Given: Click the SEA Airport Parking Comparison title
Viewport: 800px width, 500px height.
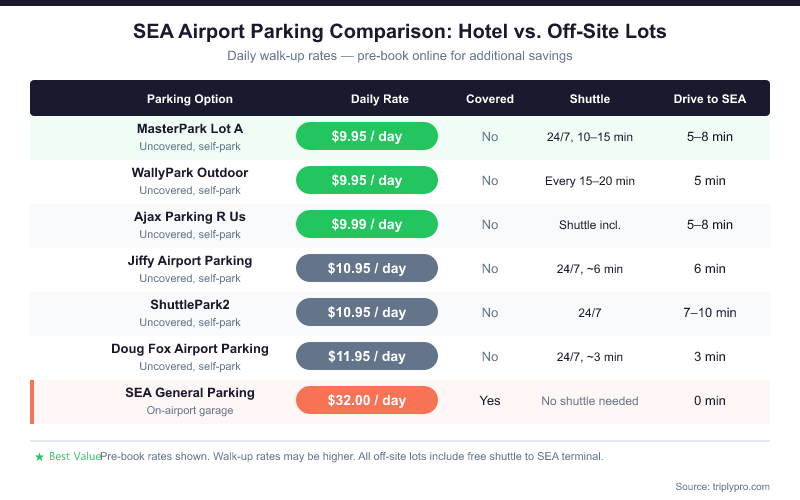Looking at the screenshot, I should [400, 32].
